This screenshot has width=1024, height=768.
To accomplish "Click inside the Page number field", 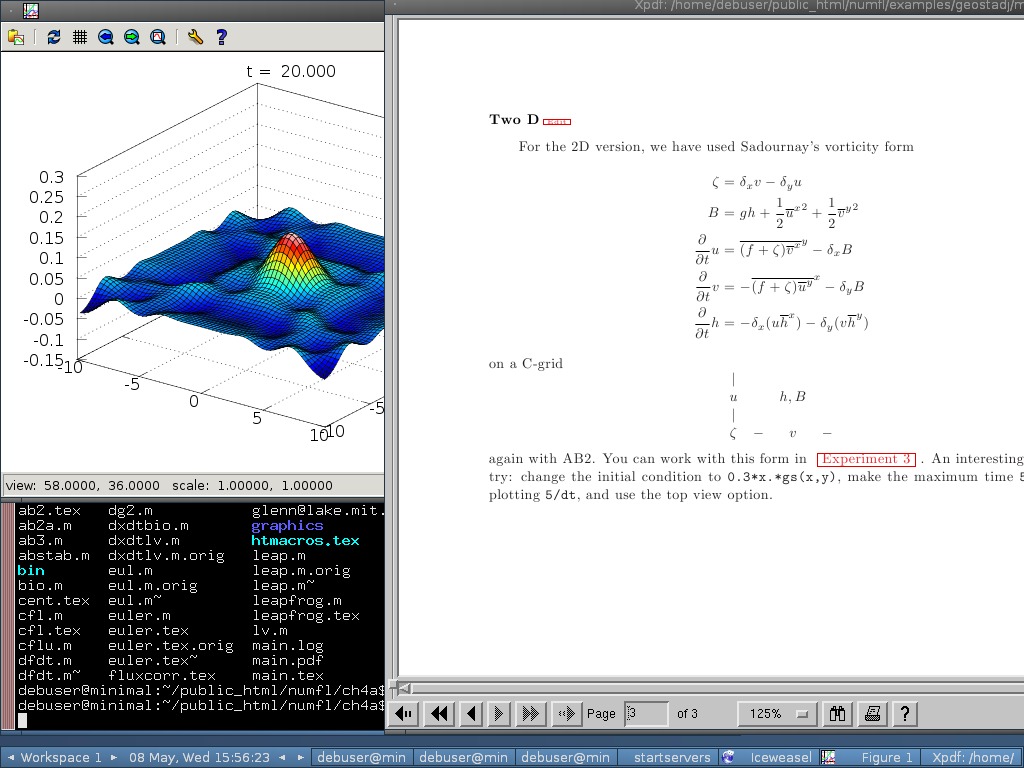I will pyautogui.click(x=646, y=713).
